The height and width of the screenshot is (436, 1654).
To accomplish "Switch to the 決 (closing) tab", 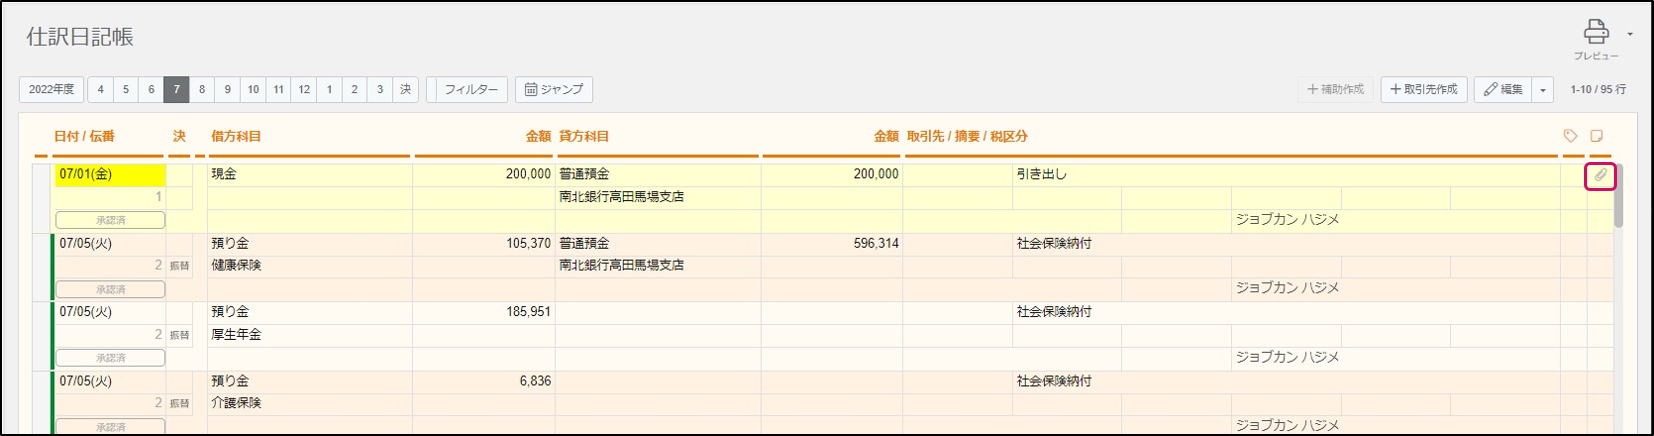I will 405,90.
